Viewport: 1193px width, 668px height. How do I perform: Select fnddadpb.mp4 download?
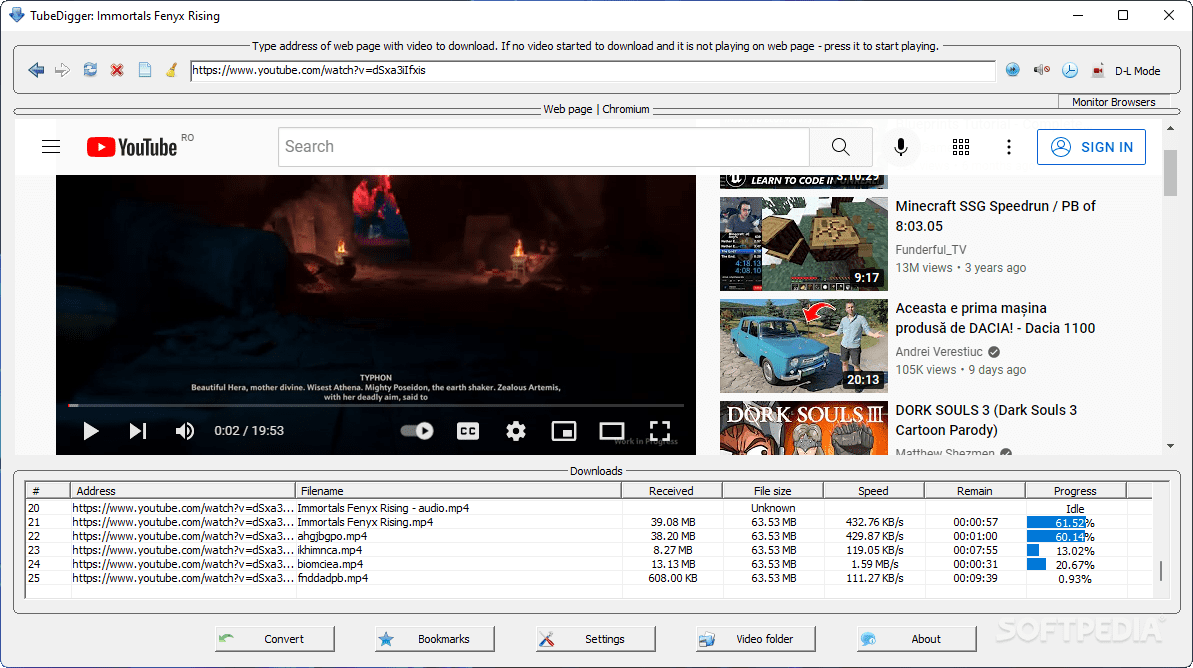click(588, 578)
